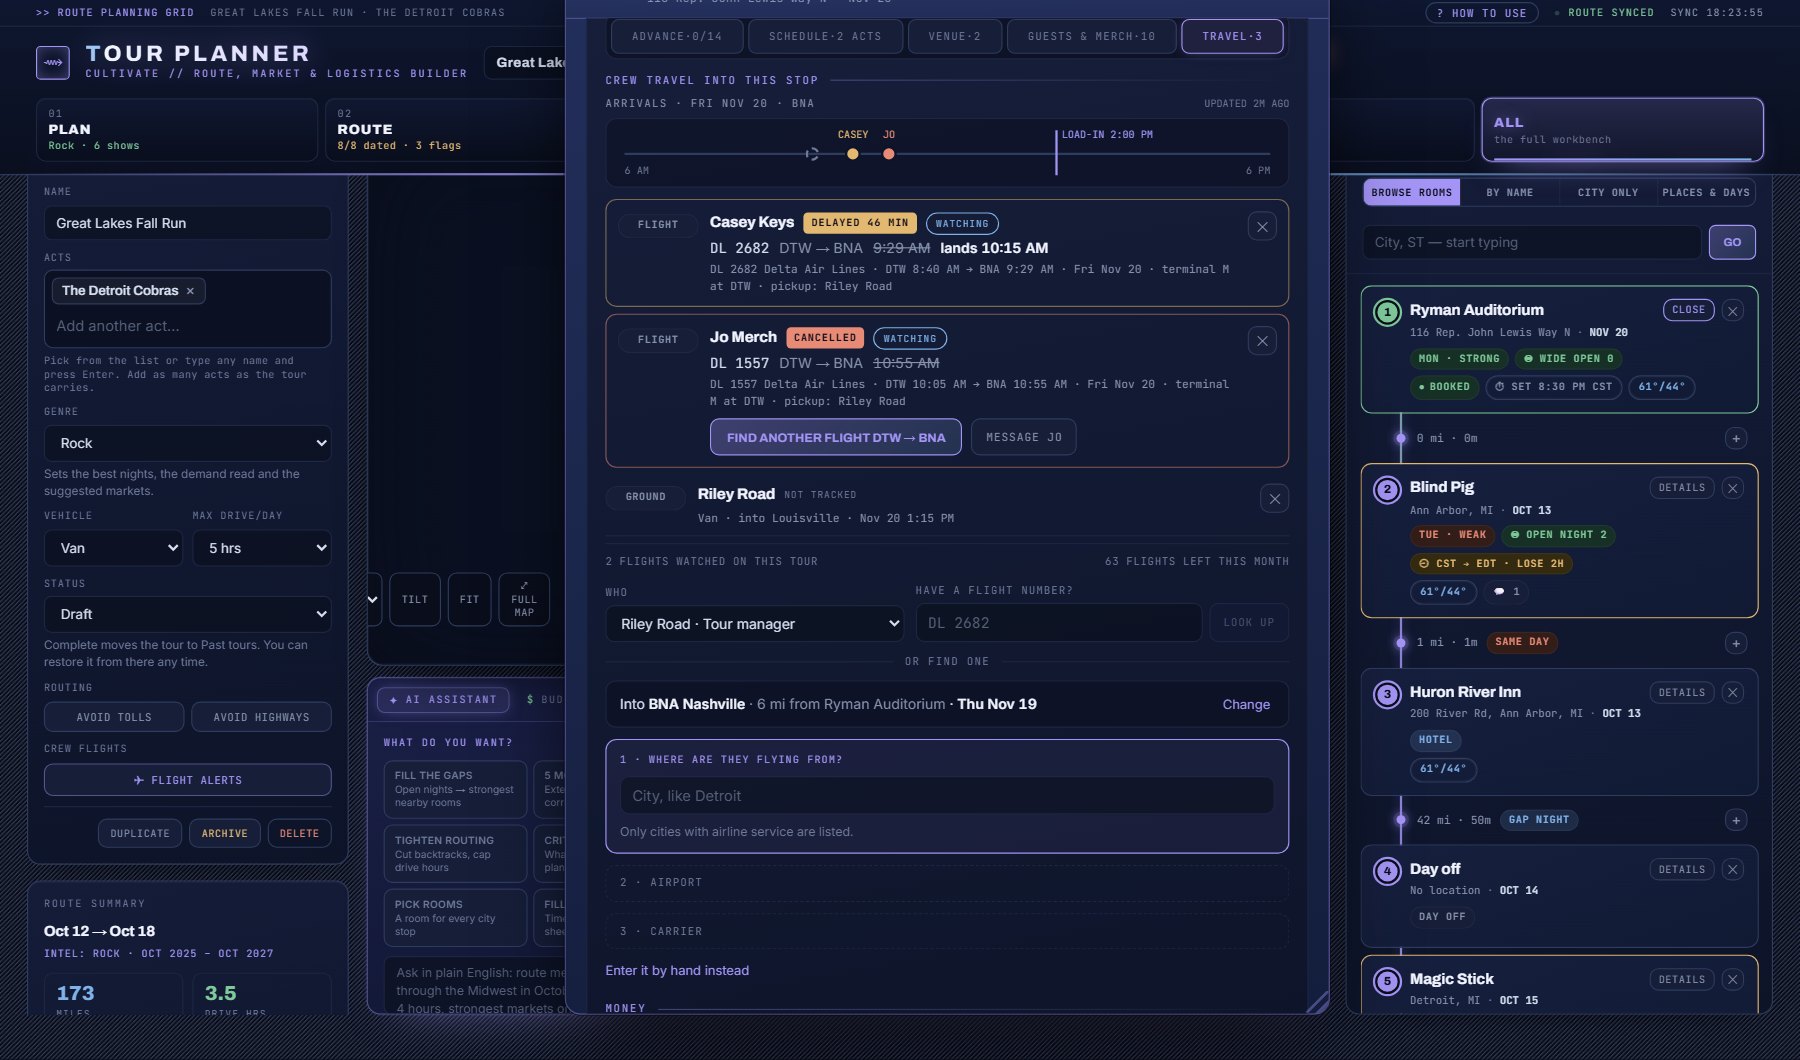Click the Casey arrival dot on timeline
1800x1060 pixels.
(x=852, y=154)
